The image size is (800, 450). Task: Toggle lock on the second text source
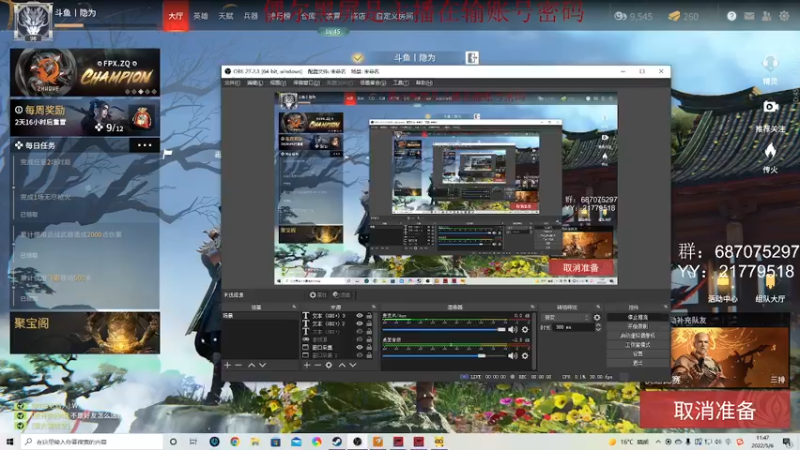tap(369, 323)
